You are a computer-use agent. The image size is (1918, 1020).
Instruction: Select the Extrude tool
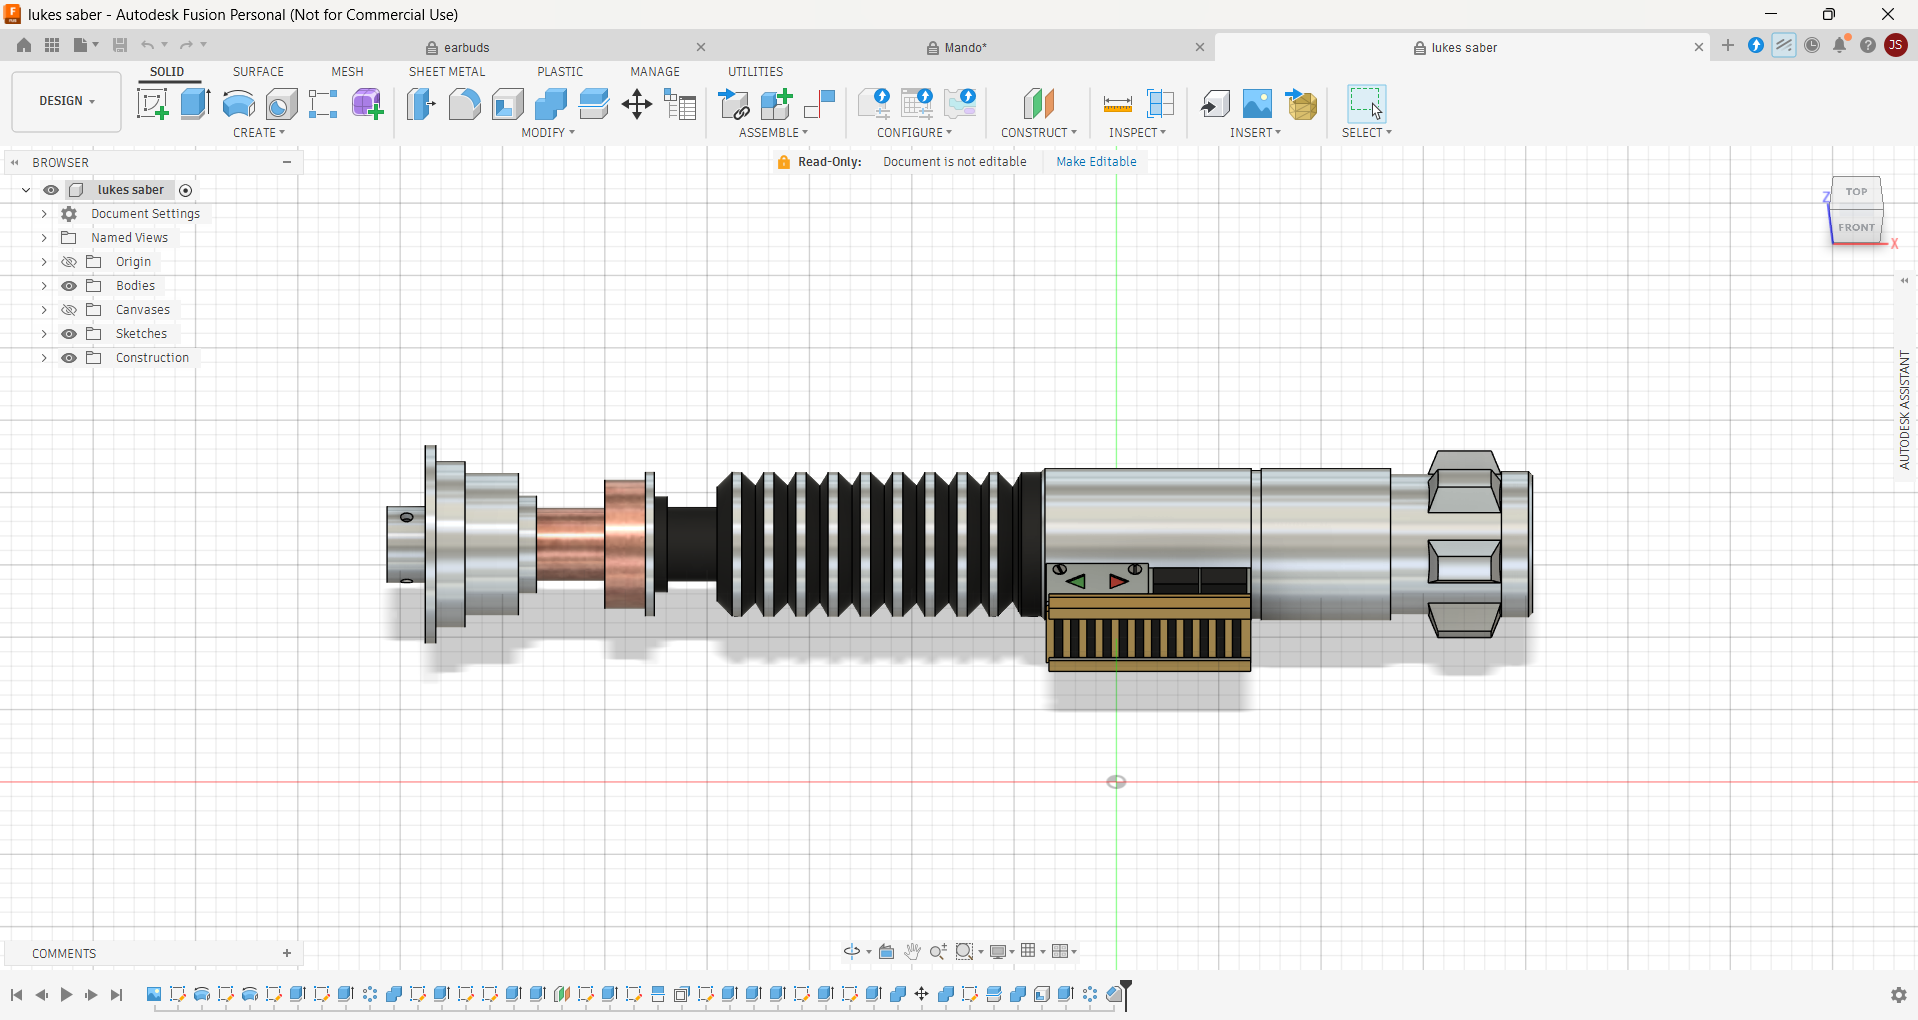[x=195, y=104]
